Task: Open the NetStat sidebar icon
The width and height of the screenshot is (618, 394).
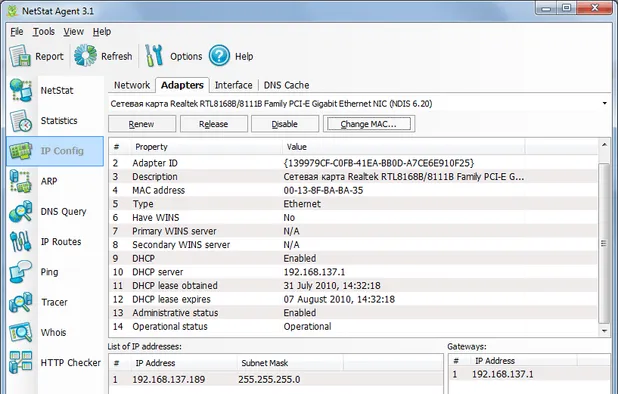Action: pos(20,90)
